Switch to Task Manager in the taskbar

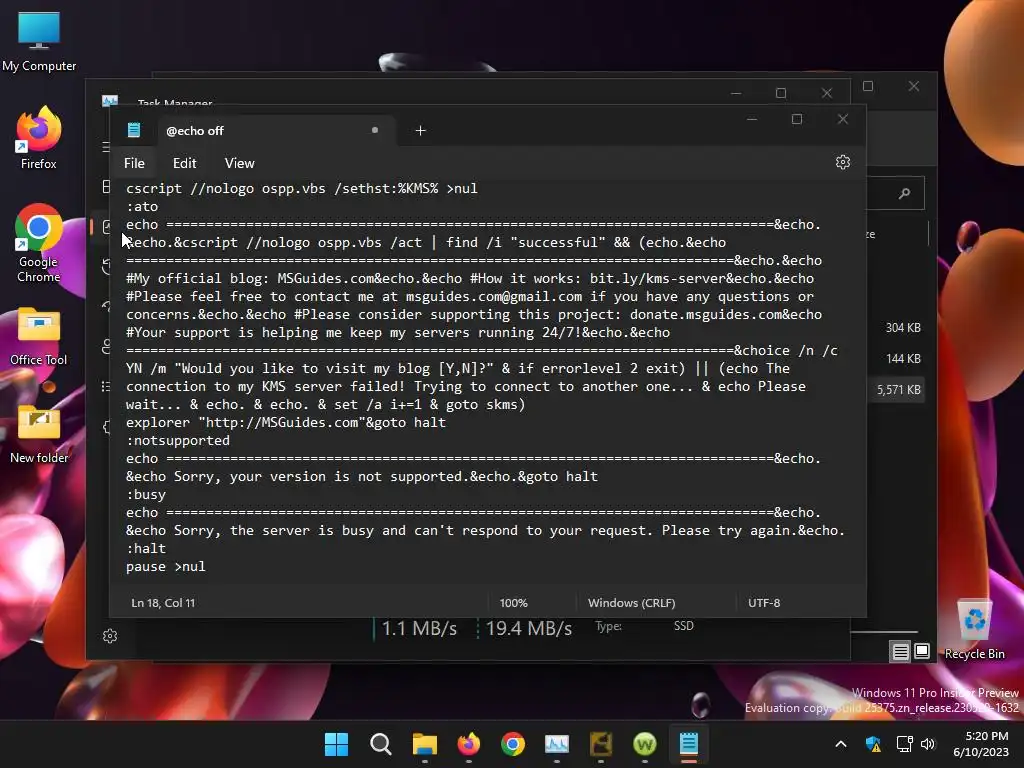click(x=556, y=744)
